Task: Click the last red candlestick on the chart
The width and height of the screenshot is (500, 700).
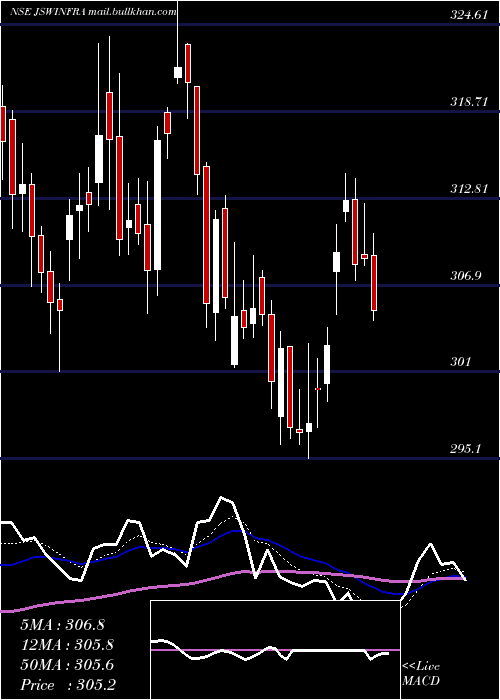Action: pos(374,283)
